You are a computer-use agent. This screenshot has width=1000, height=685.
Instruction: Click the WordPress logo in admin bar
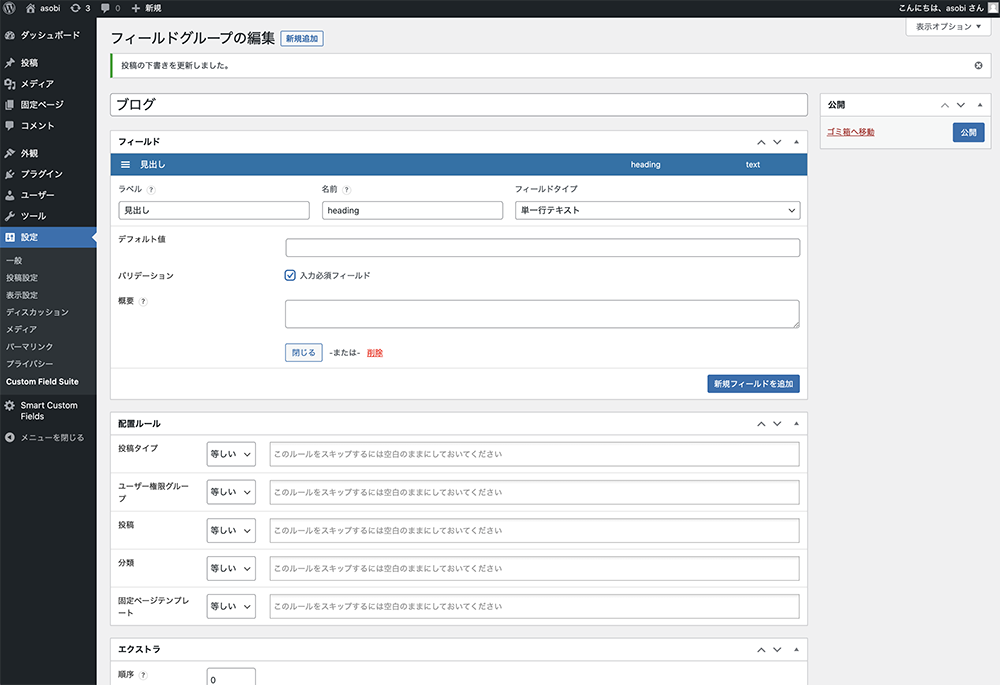point(10,8)
